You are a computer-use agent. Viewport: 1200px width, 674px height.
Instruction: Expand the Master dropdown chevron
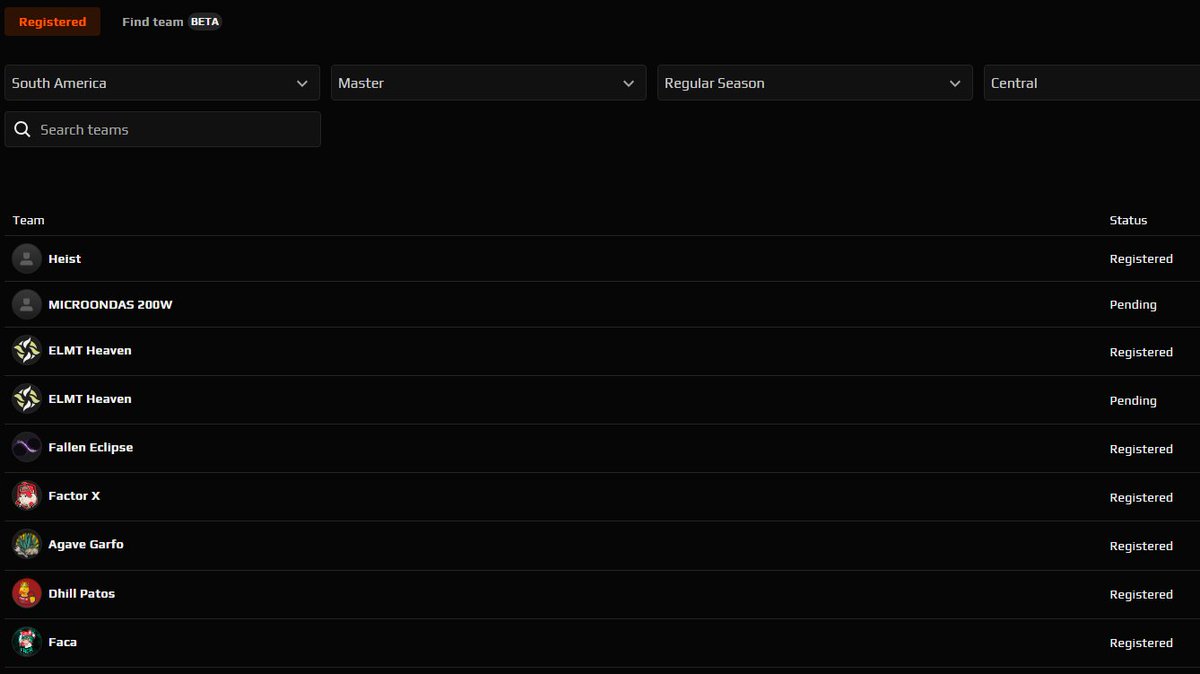tap(628, 84)
